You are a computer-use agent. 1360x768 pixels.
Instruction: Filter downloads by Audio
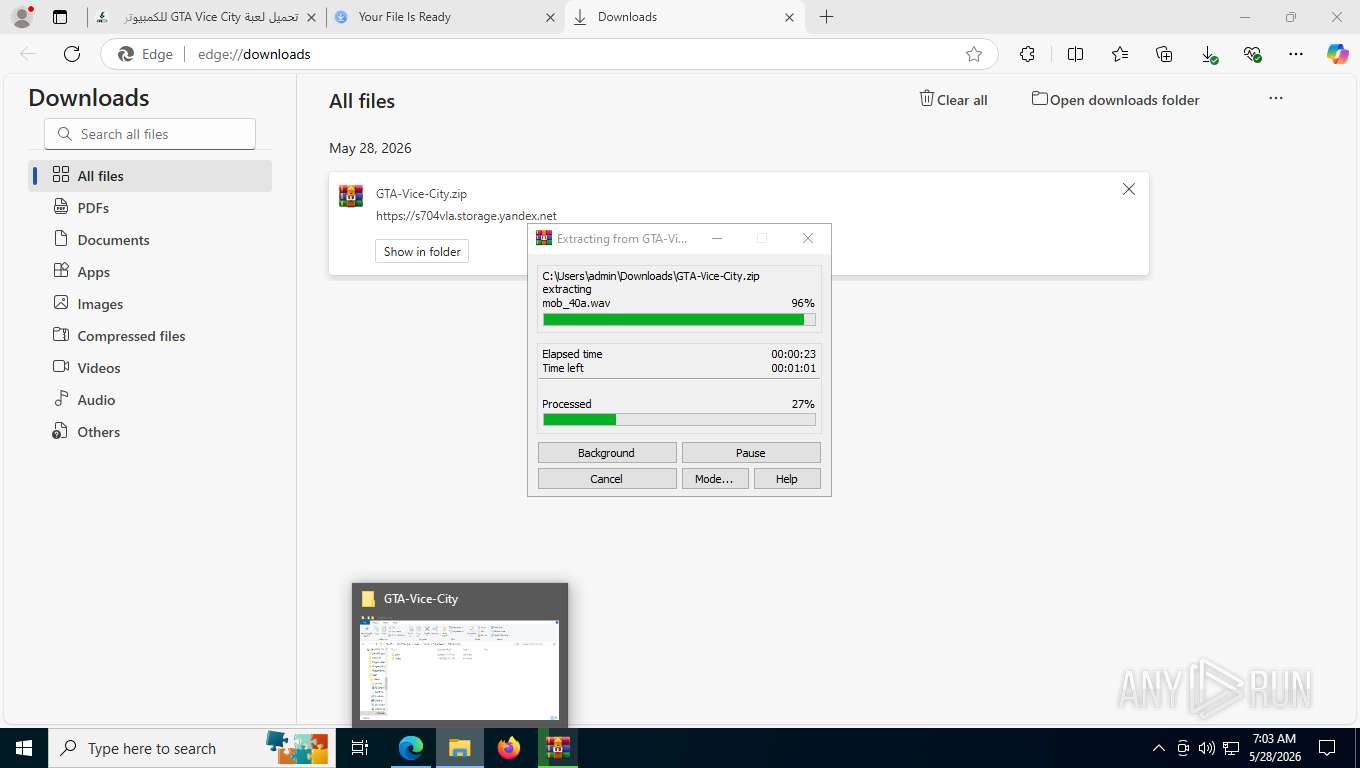(x=150, y=400)
